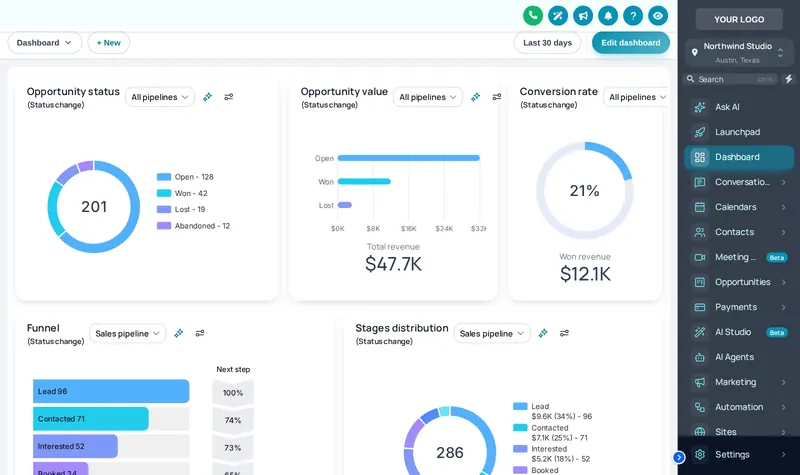
Task: Click the Open - 128 legend swatch
Action: 164,177
